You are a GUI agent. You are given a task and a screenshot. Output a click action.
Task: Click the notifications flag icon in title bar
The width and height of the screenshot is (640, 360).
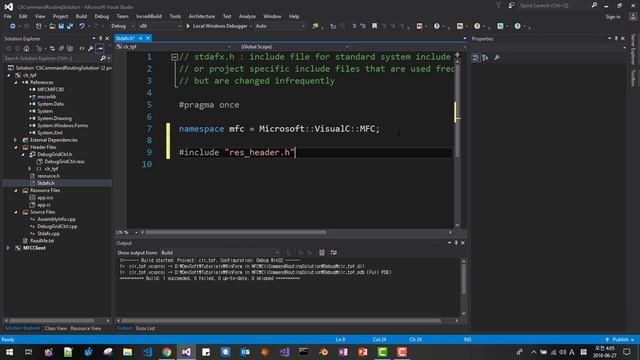pos(498,5)
